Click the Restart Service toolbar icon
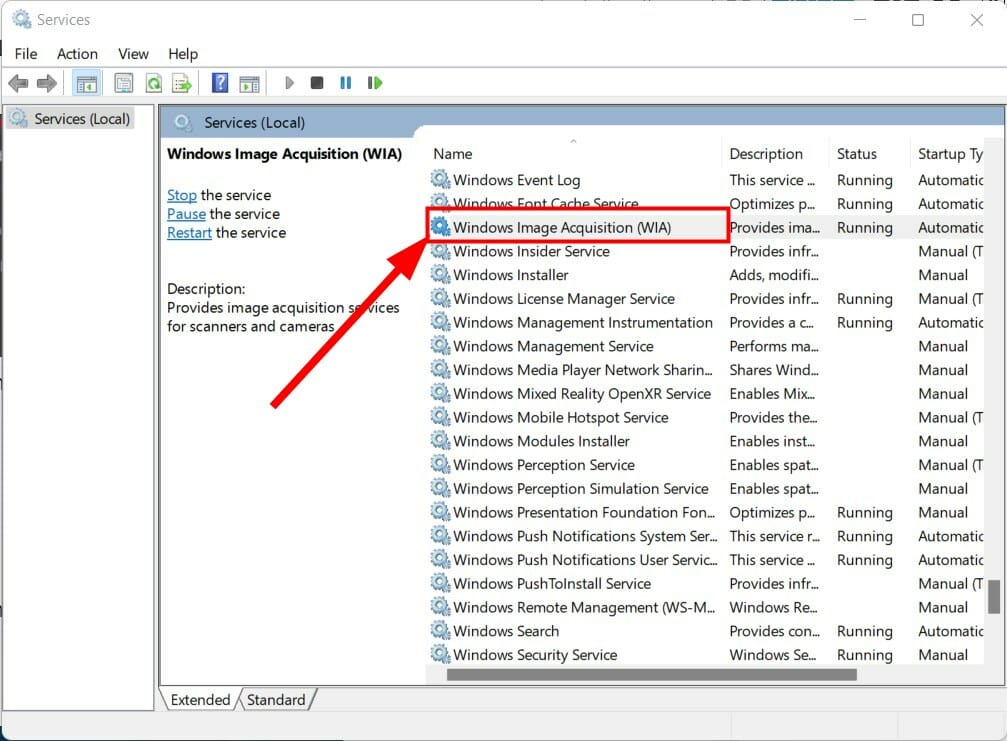 click(375, 83)
